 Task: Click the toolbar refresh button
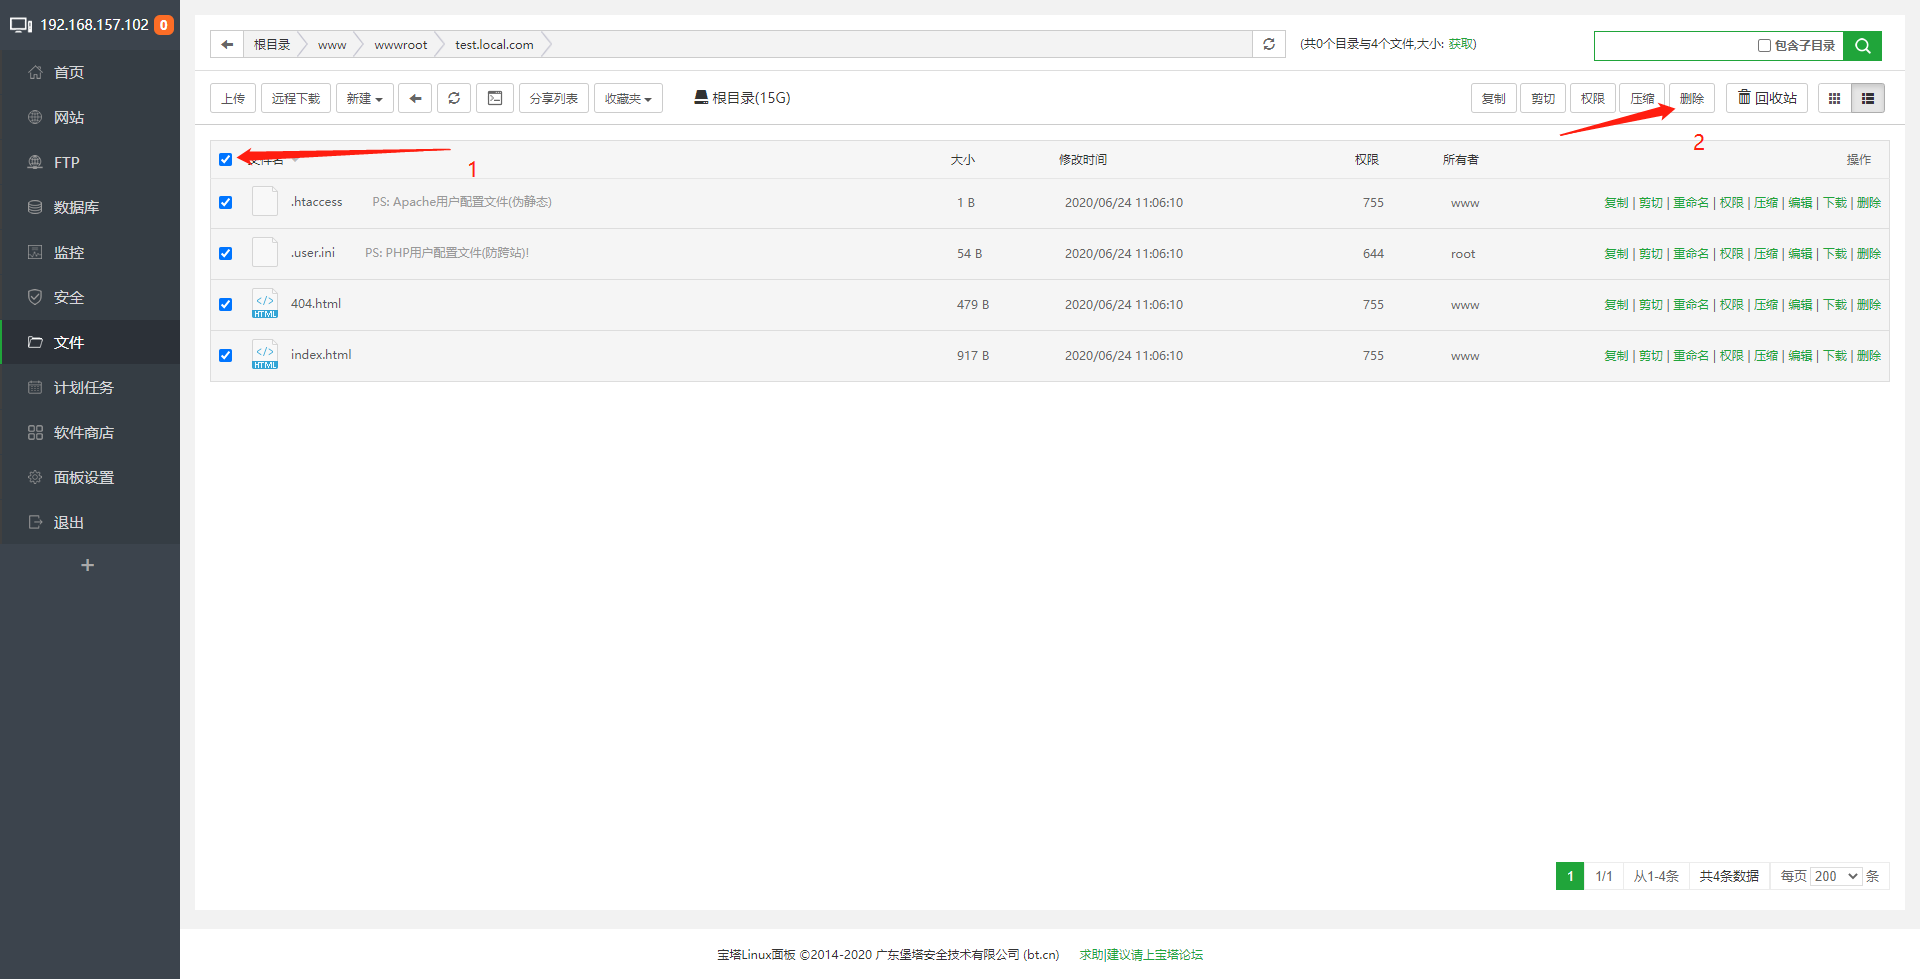click(x=454, y=98)
